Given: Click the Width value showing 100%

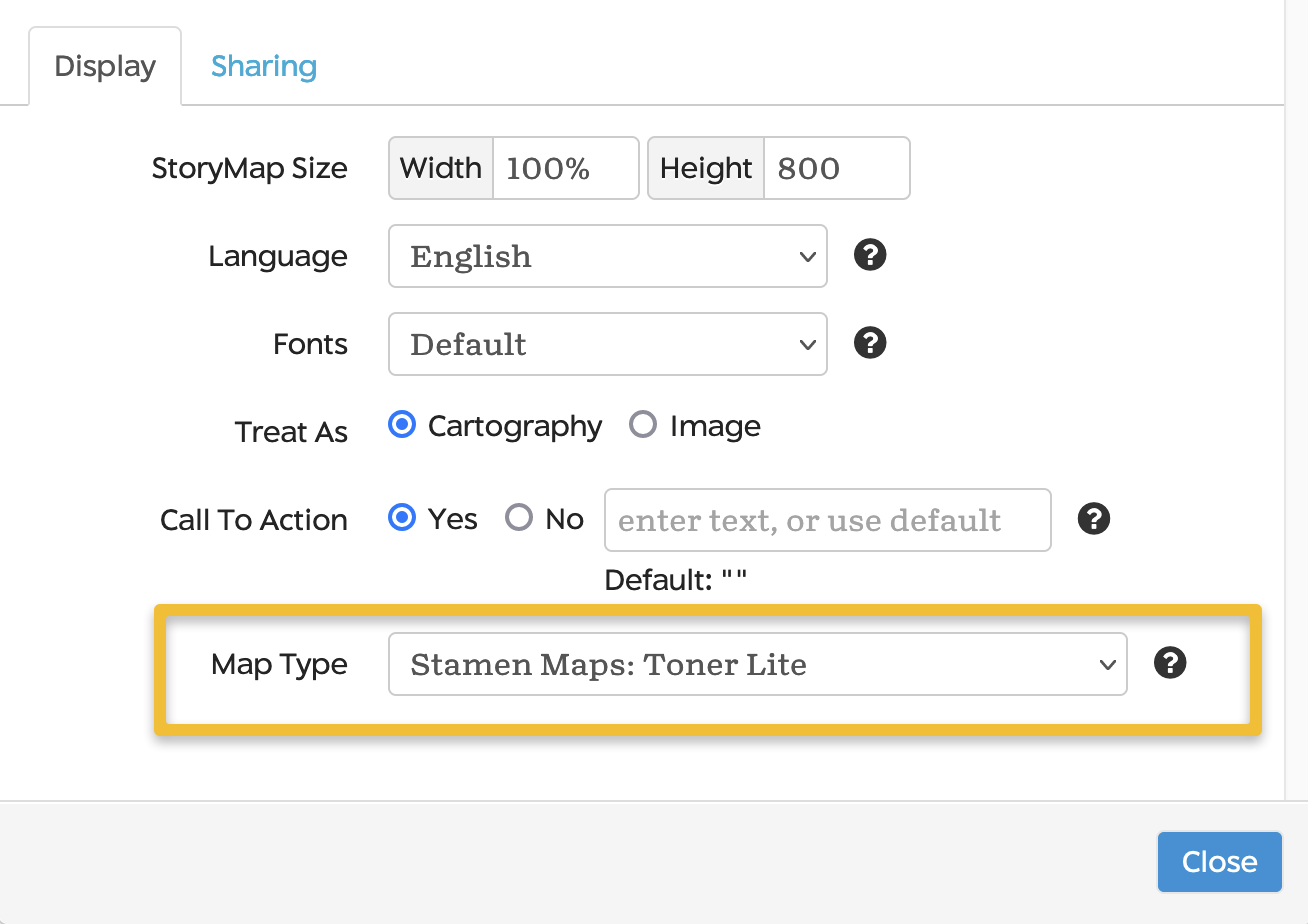Looking at the screenshot, I should pos(565,168).
